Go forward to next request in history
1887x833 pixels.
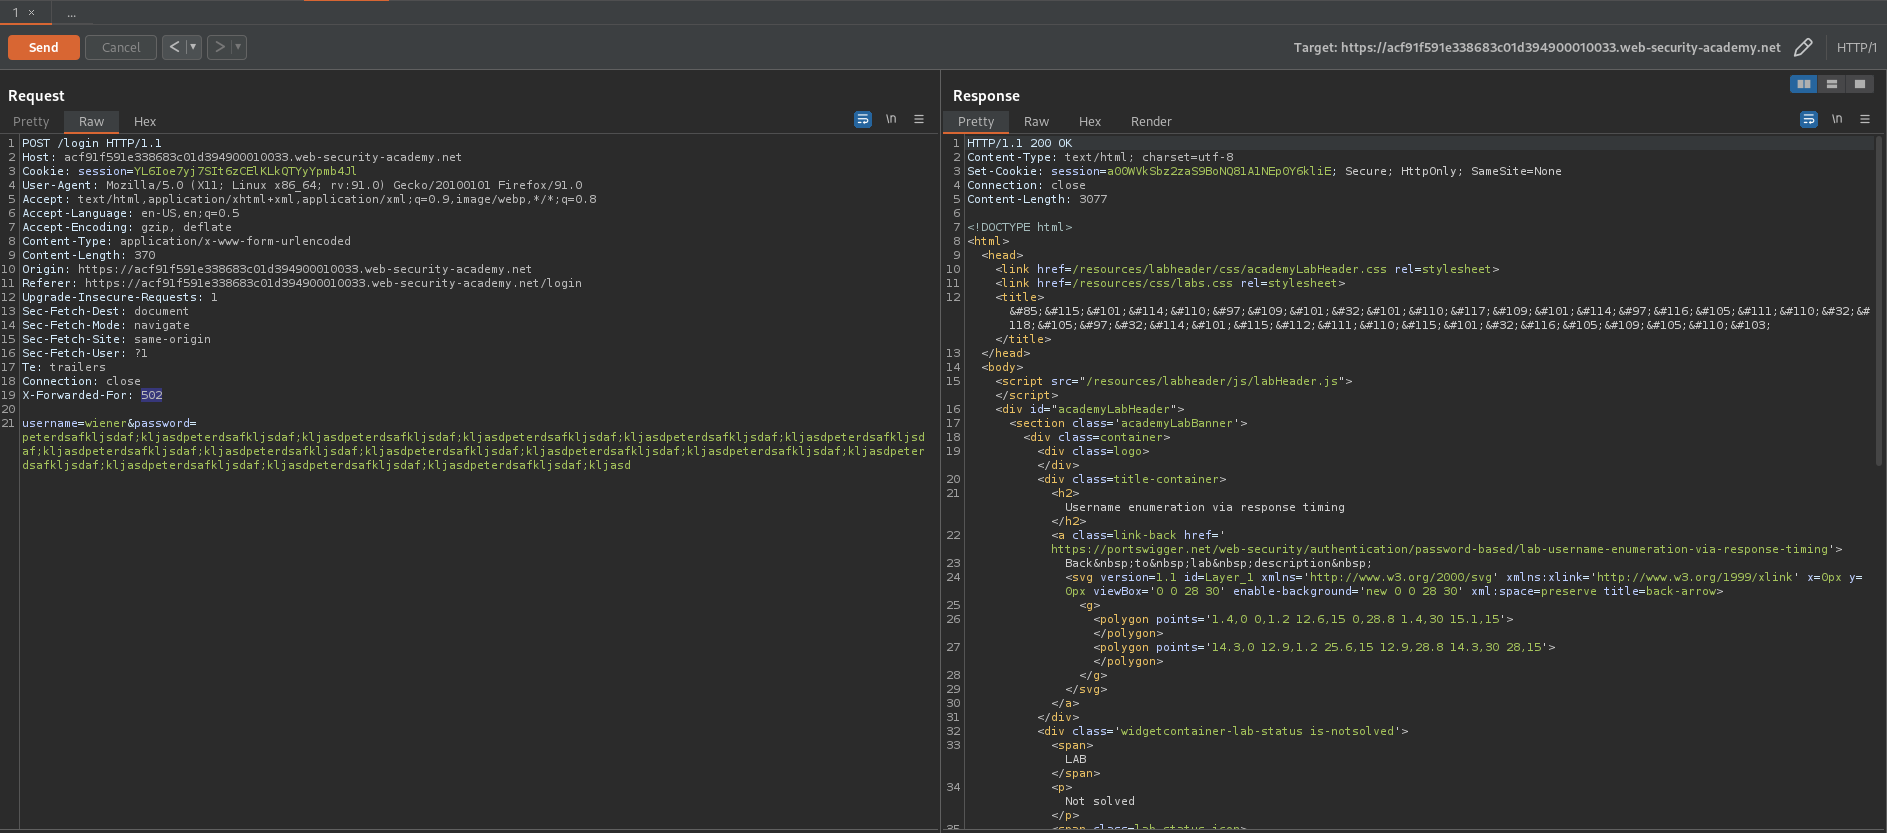coord(220,47)
